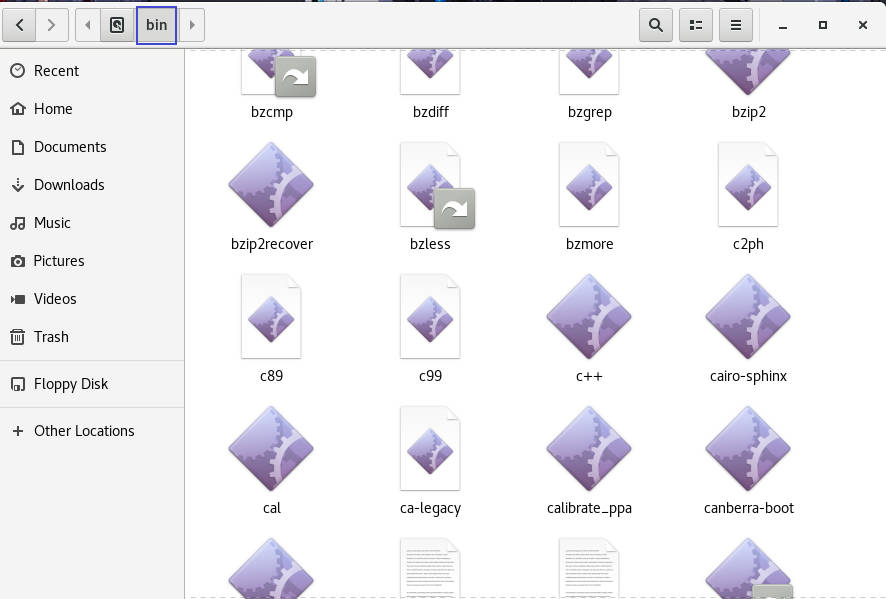The height and width of the screenshot is (599, 886).
Task: Open Music in the sidebar
Action: 92,223
